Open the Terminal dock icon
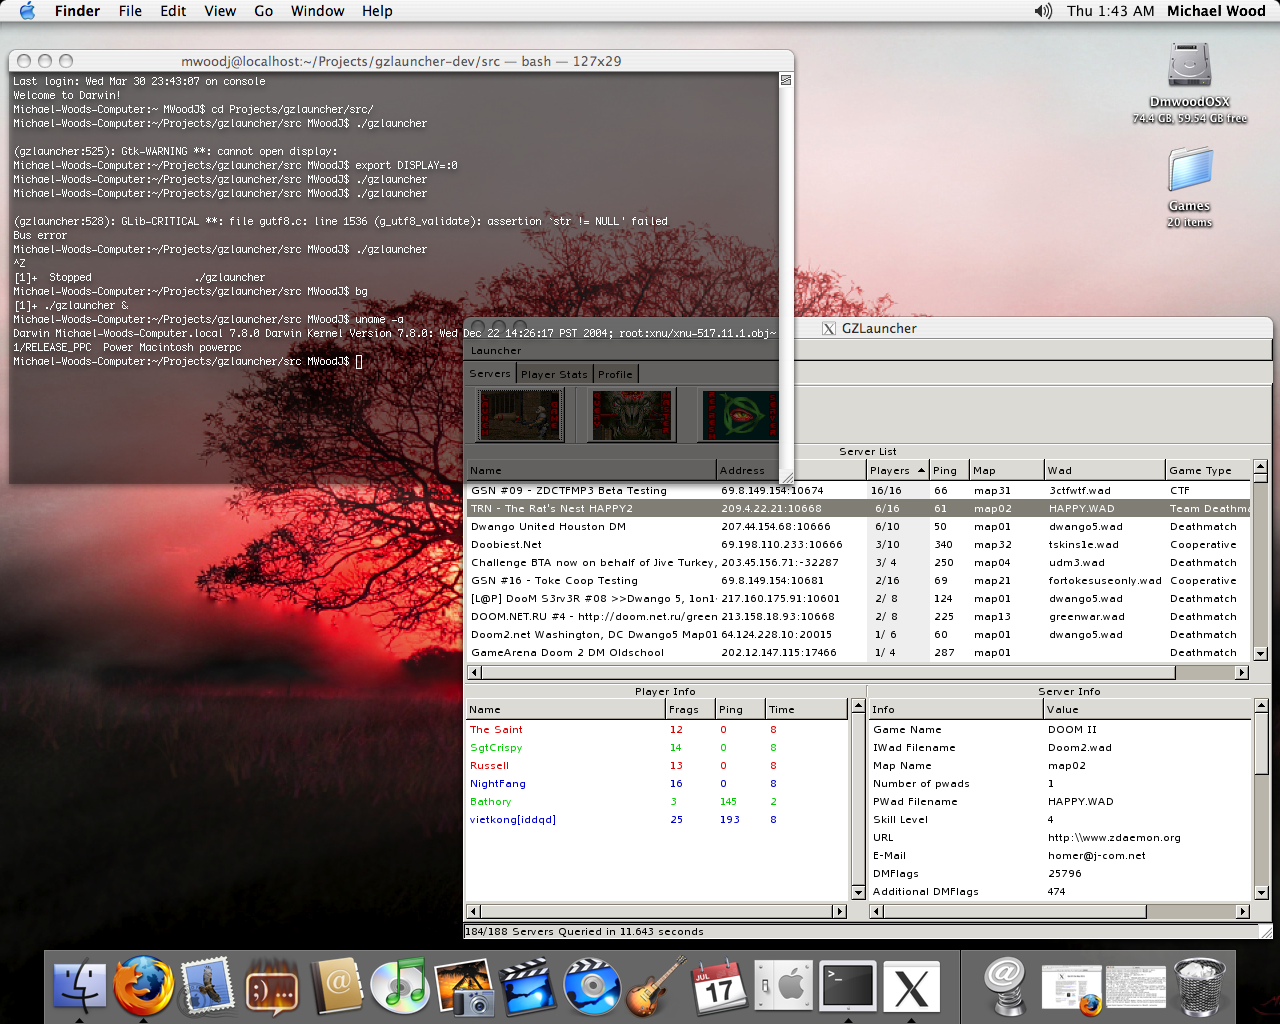Screen dimensions: 1280x1024 (848, 987)
